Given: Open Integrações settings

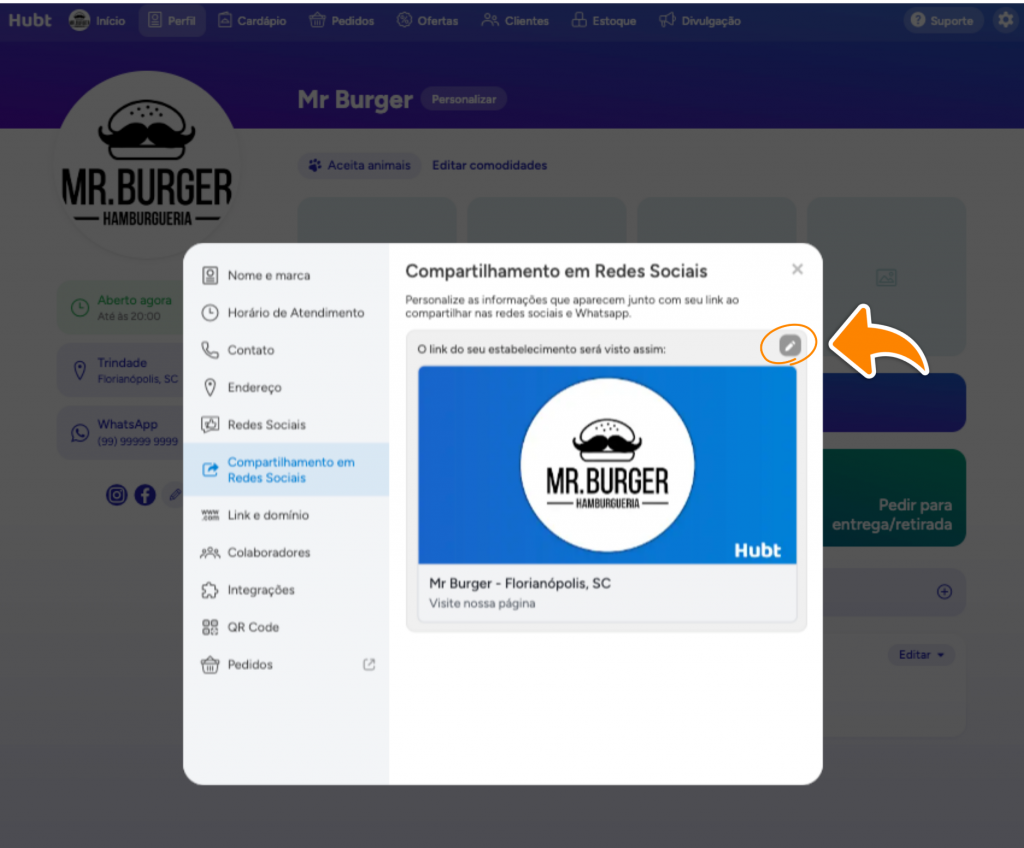Looking at the screenshot, I should point(287,590).
